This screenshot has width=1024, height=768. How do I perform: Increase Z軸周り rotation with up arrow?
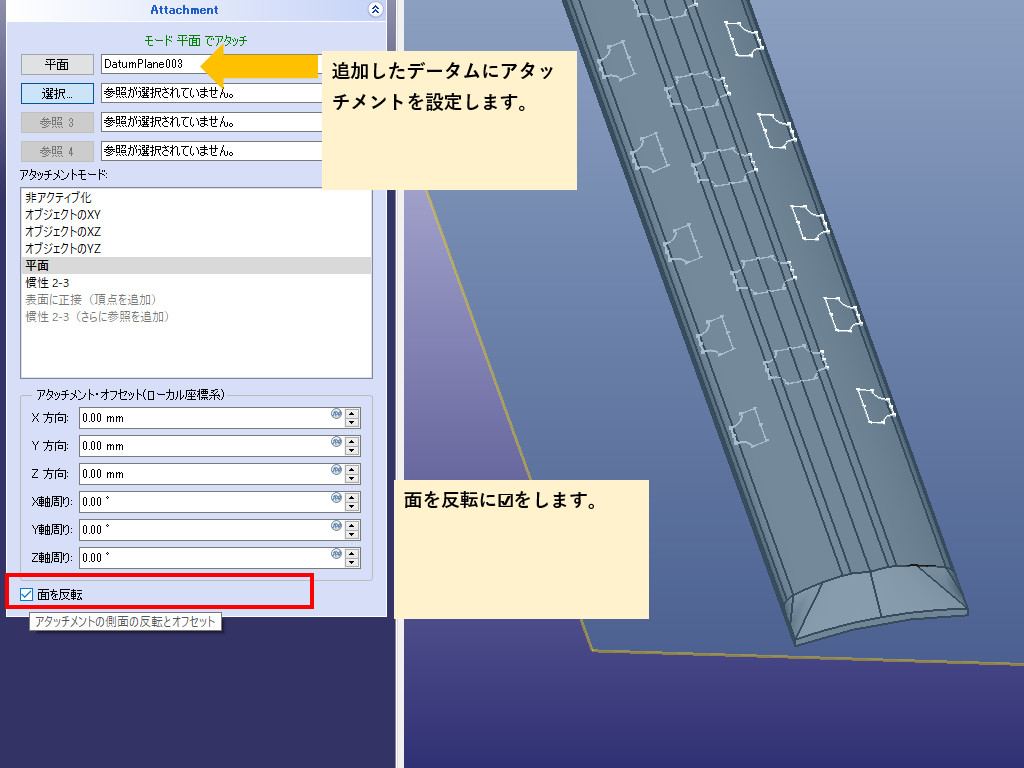click(x=352, y=553)
